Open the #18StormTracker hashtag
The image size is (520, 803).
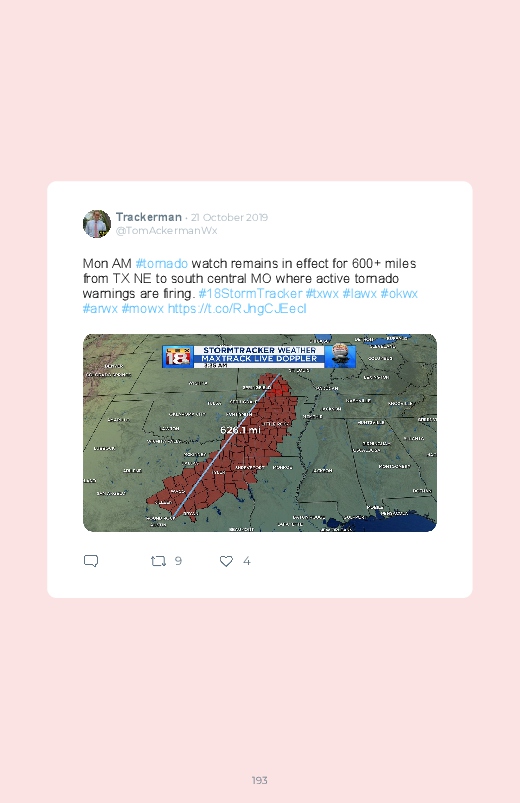(251, 293)
